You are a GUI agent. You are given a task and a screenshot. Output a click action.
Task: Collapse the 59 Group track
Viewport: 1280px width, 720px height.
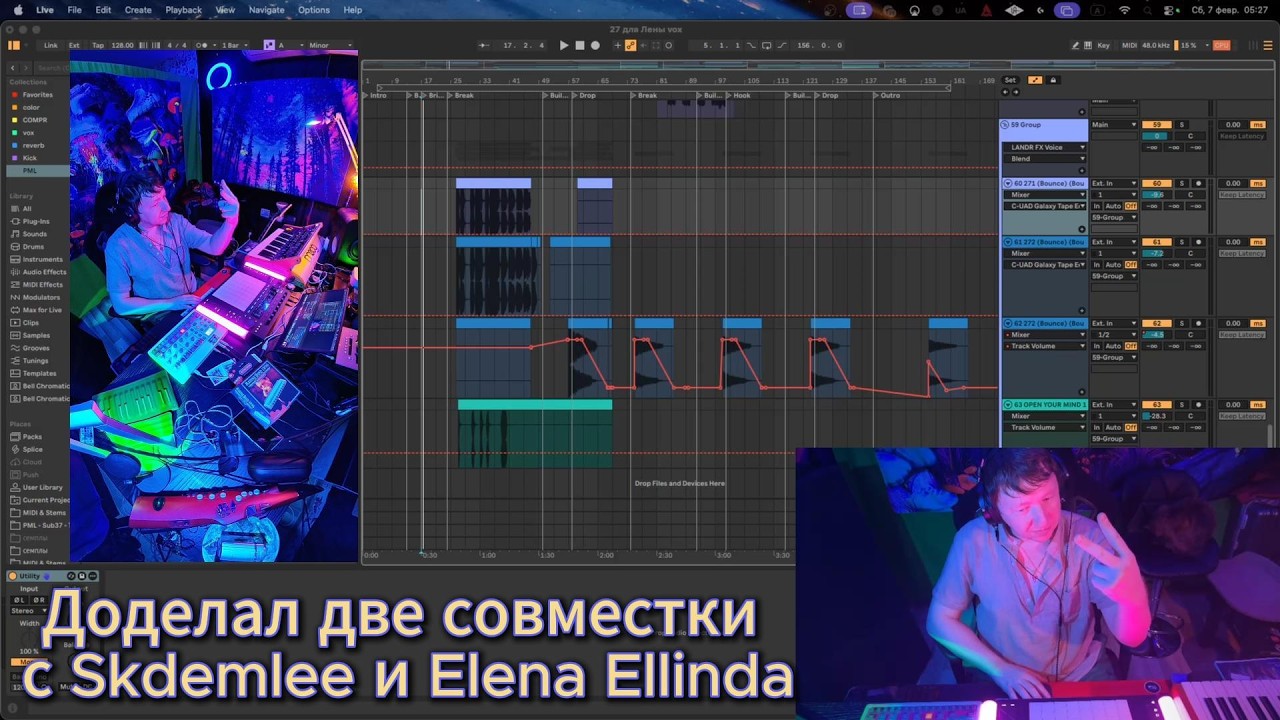point(1005,125)
